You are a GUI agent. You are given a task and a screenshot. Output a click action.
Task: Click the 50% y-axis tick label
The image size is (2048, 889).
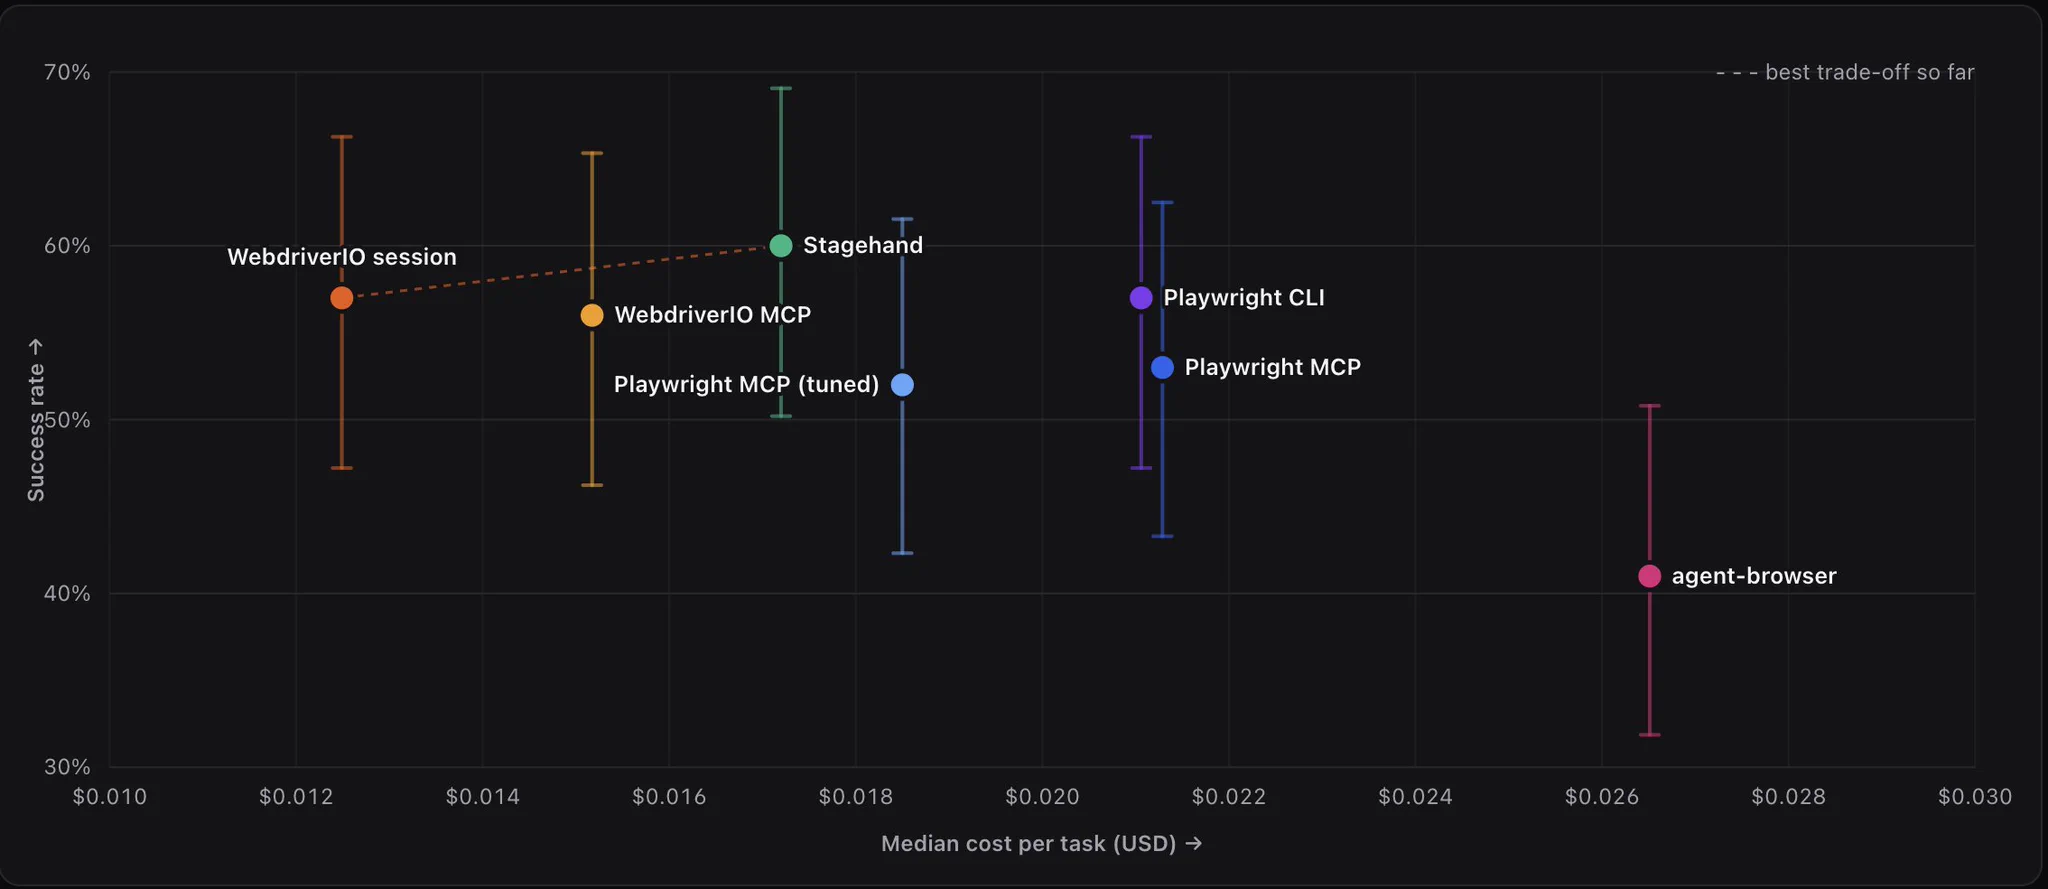point(67,420)
